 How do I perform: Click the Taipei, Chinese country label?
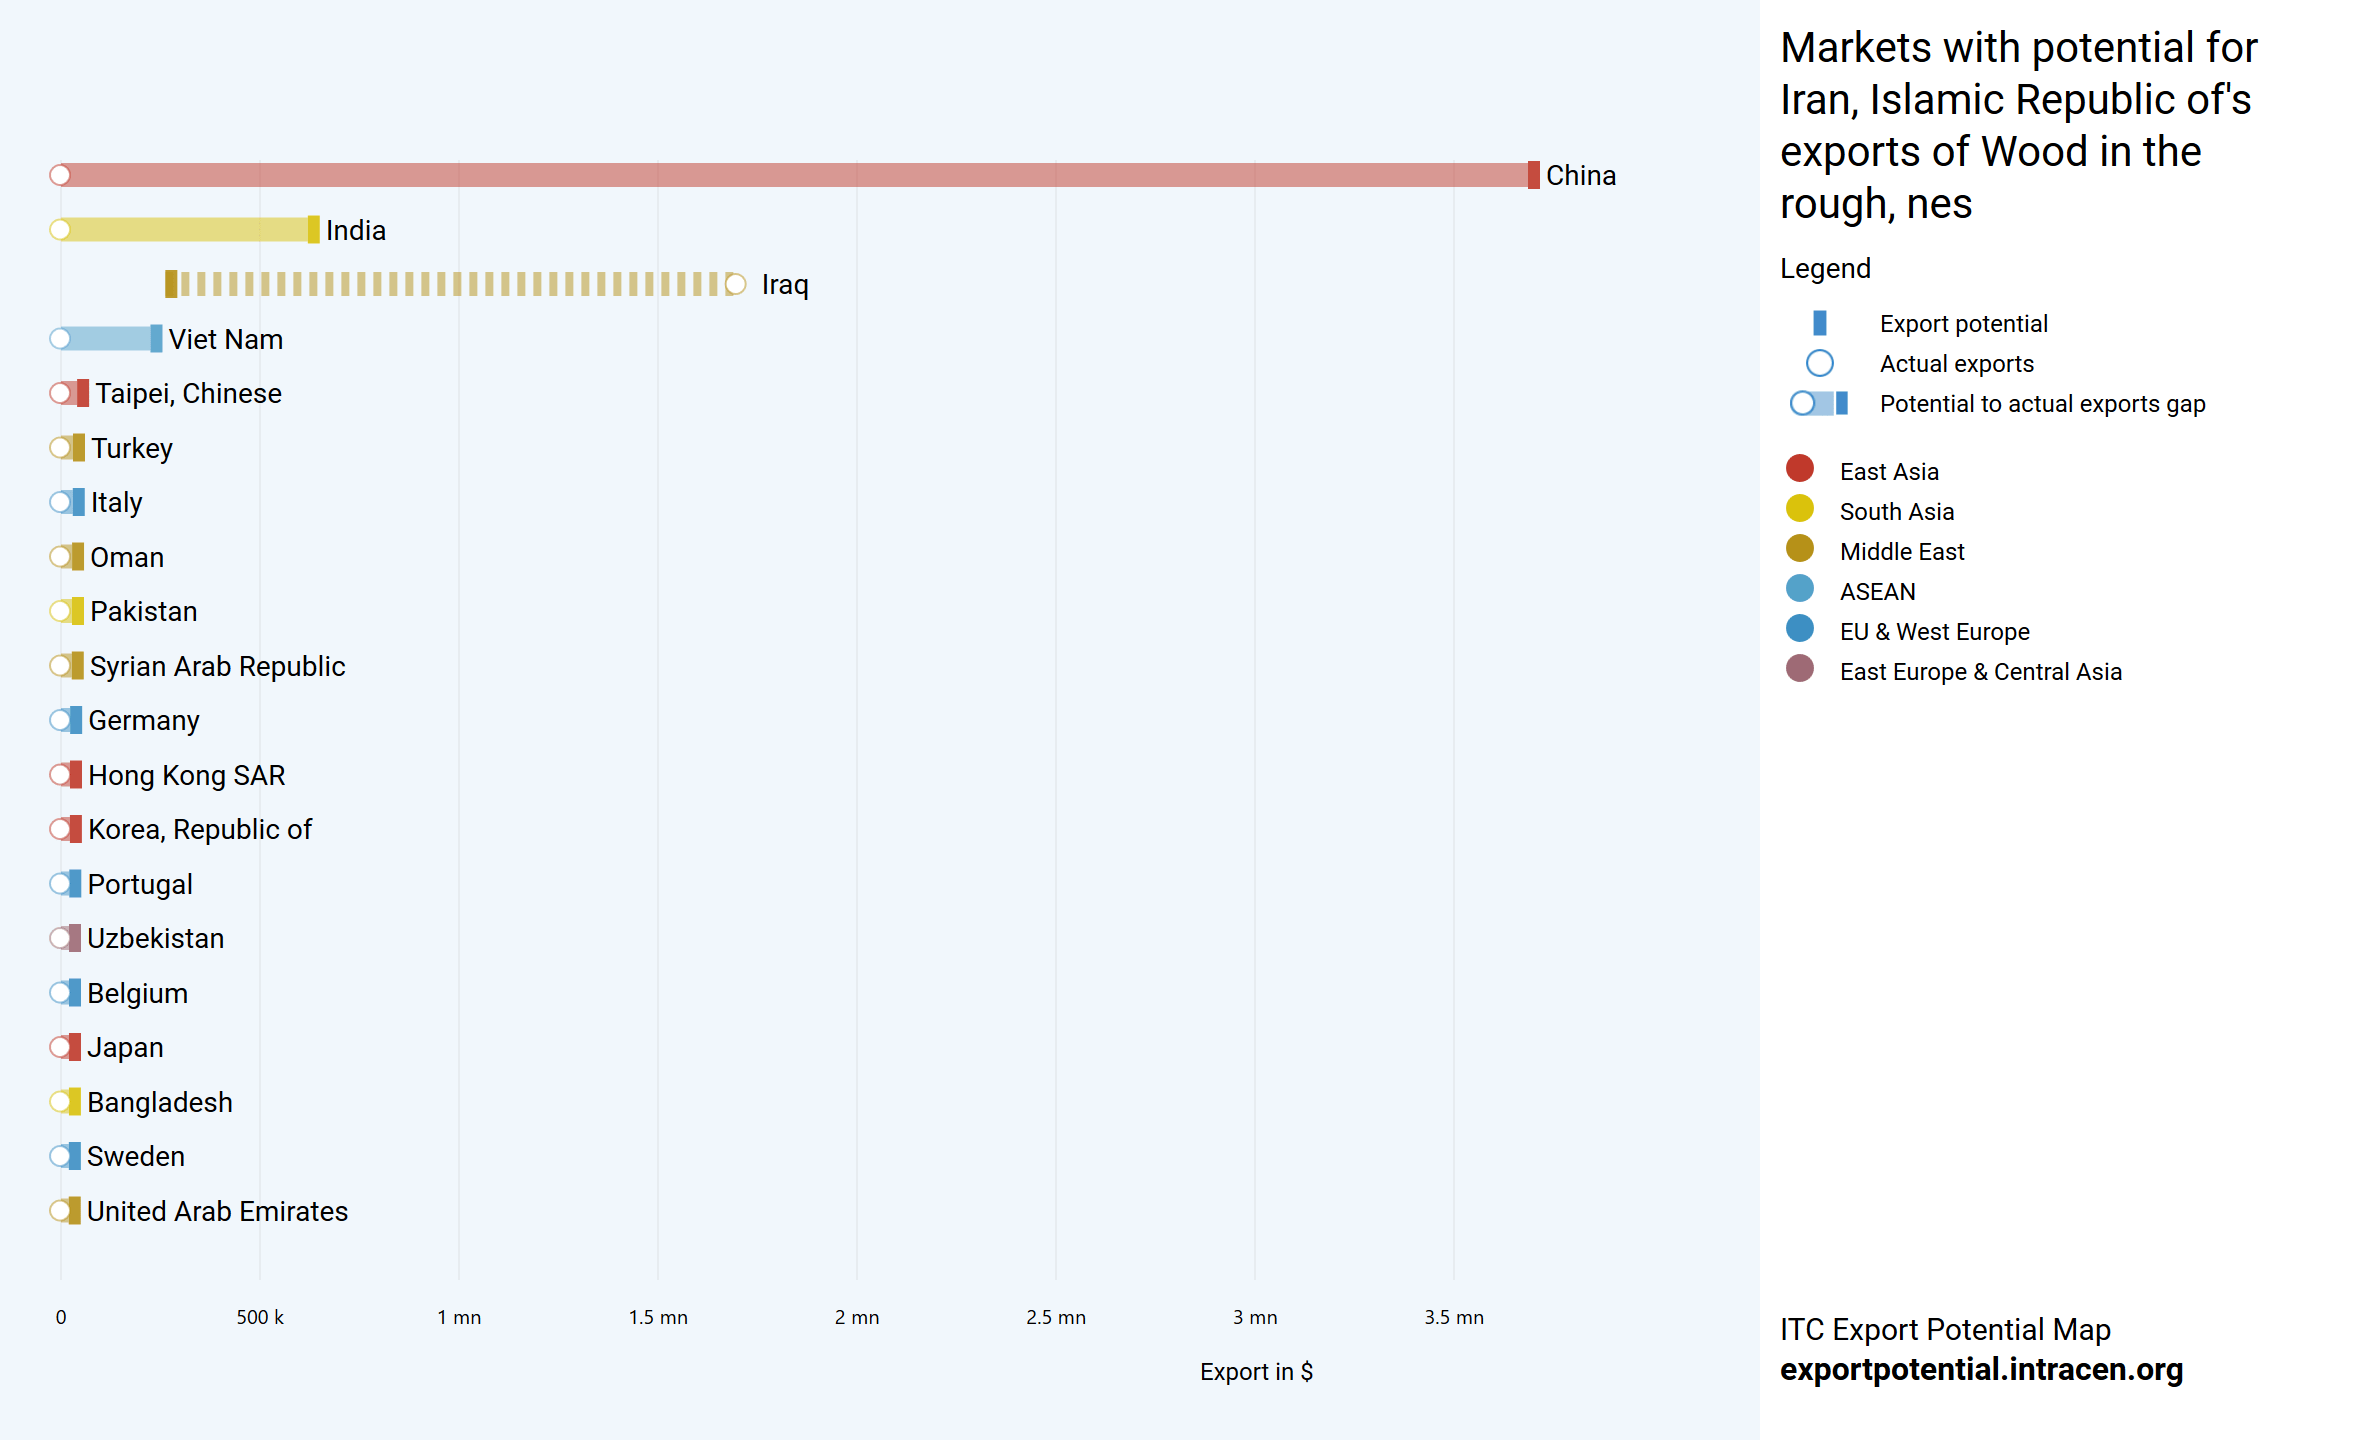pyautogui.click(x=188, y=394)
